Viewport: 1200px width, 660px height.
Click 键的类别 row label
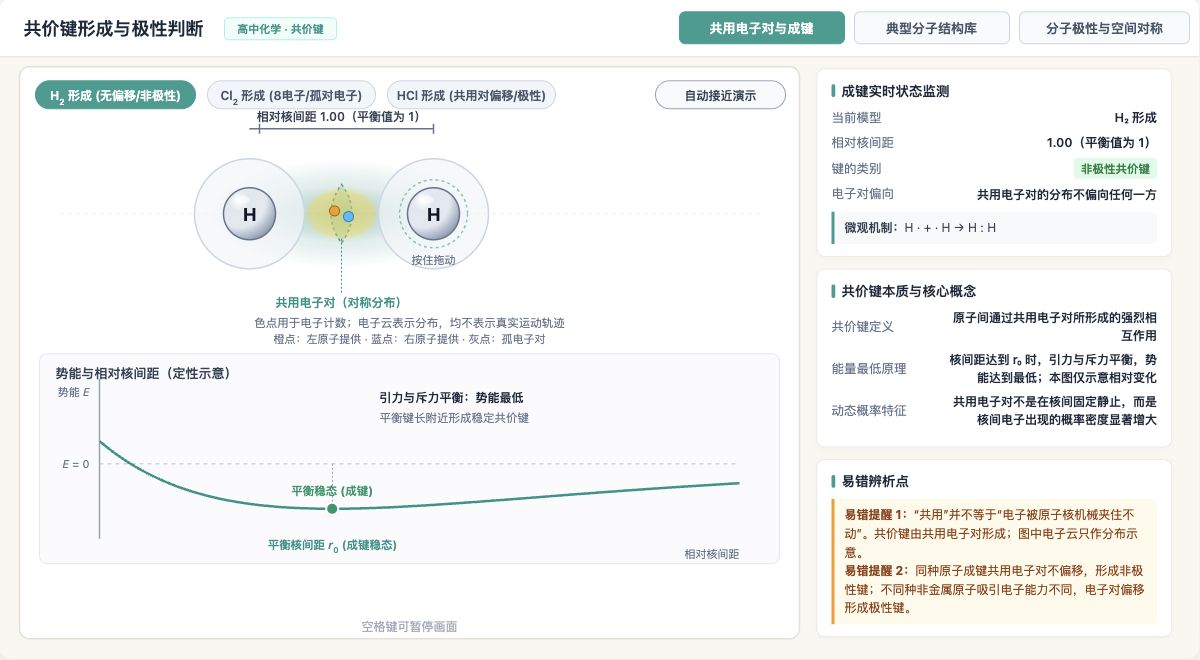coord(857,168)
